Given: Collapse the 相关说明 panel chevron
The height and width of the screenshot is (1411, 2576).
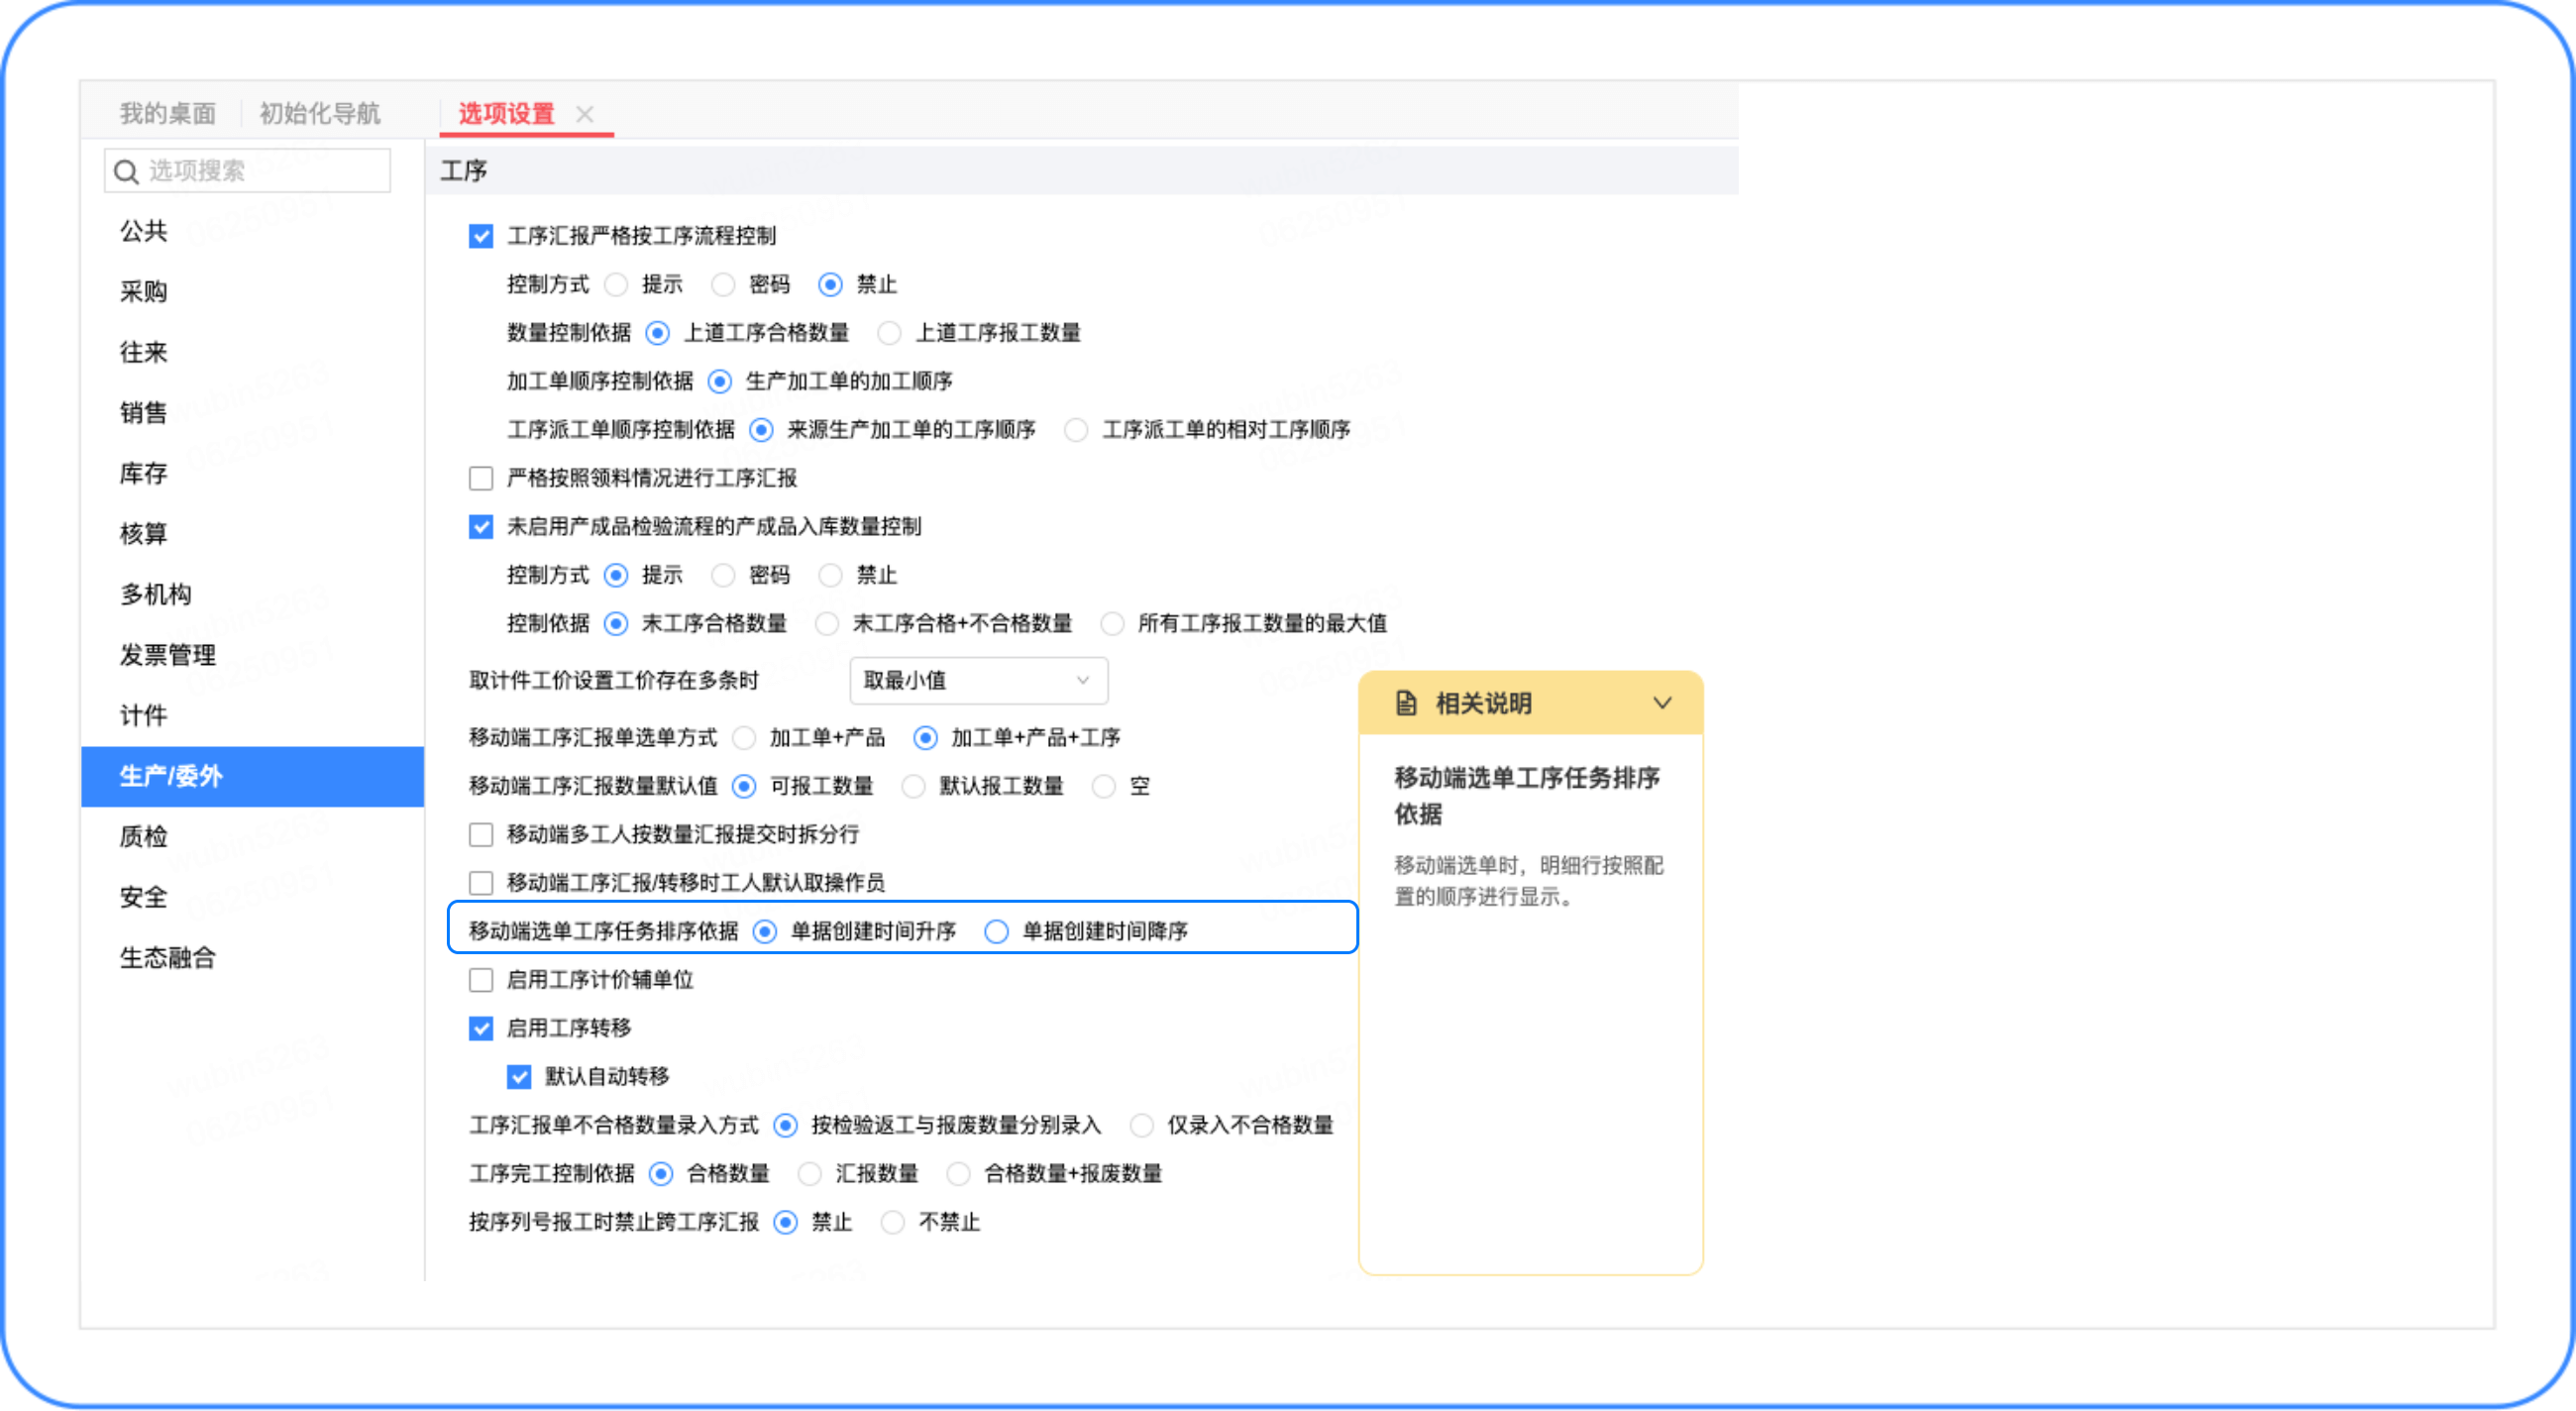Looking at the screenshot, I should click(1662, 703).
